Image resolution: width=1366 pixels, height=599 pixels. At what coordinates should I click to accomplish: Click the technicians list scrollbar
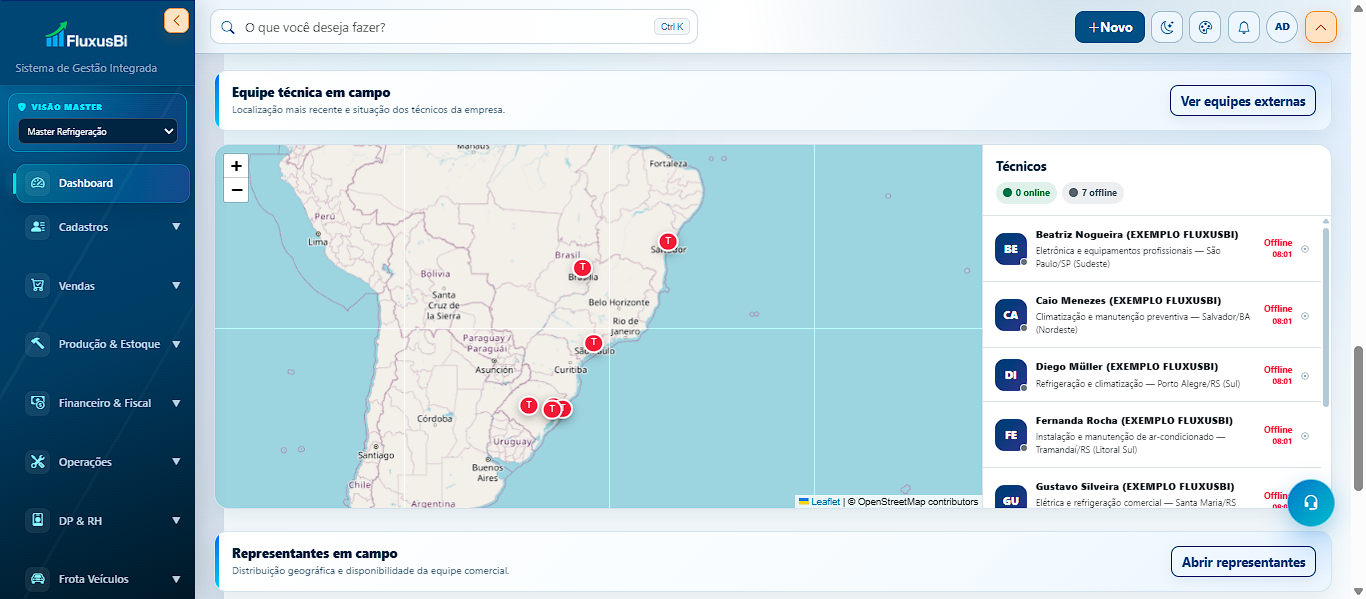coord(1326,316)
